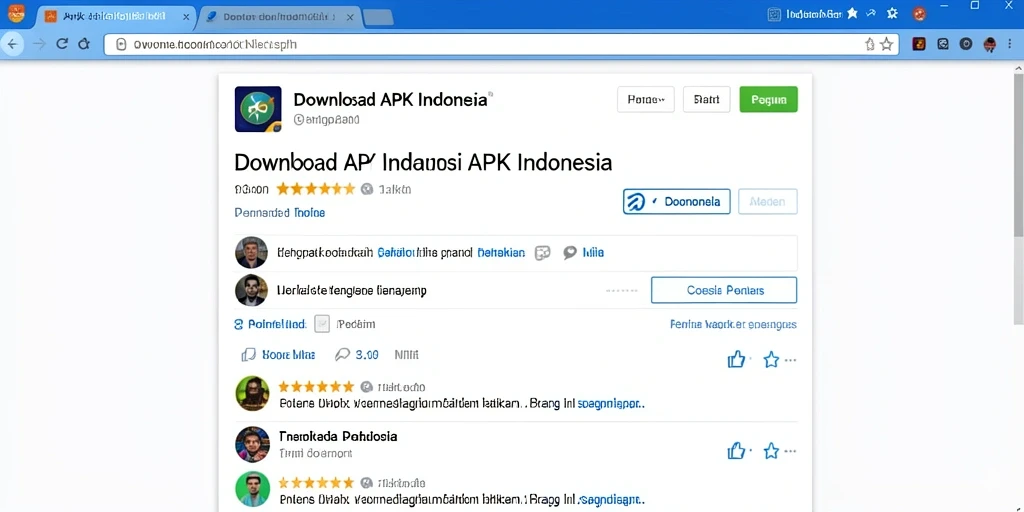Open the blue 'Deltakian' link
The height and width of the screenshot is (512, 1024).
point(502,252)
